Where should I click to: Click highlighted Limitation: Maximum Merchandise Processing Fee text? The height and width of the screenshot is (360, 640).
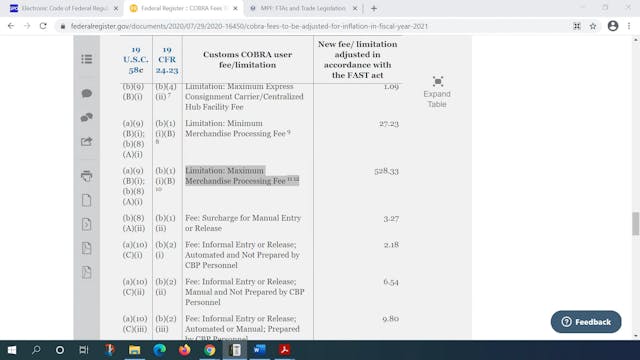tap(242, 176)
